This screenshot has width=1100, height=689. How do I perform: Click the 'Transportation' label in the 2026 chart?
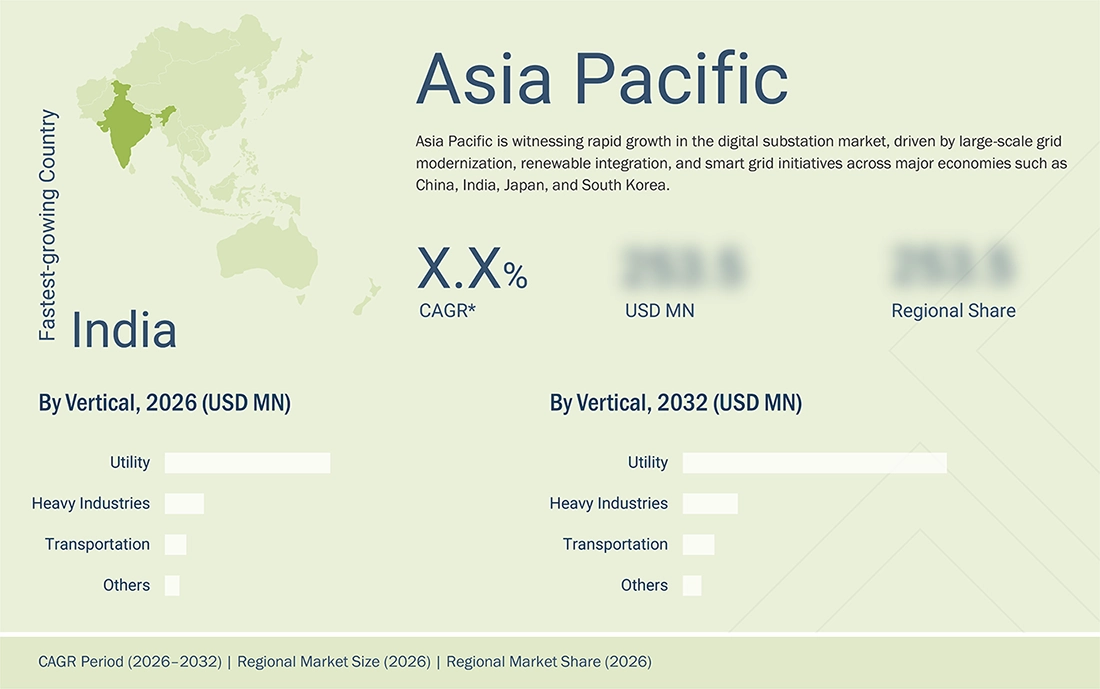(x=98, y=544)
